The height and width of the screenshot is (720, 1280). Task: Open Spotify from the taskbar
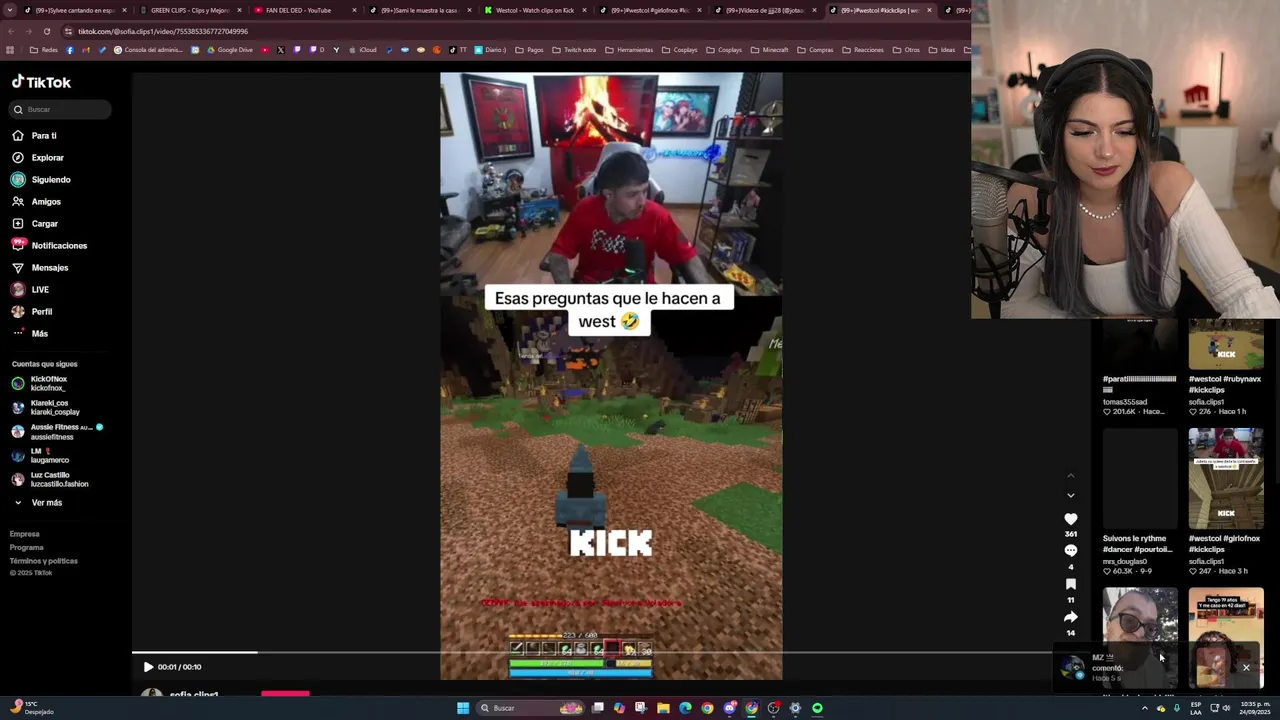(x=817, y=708)
